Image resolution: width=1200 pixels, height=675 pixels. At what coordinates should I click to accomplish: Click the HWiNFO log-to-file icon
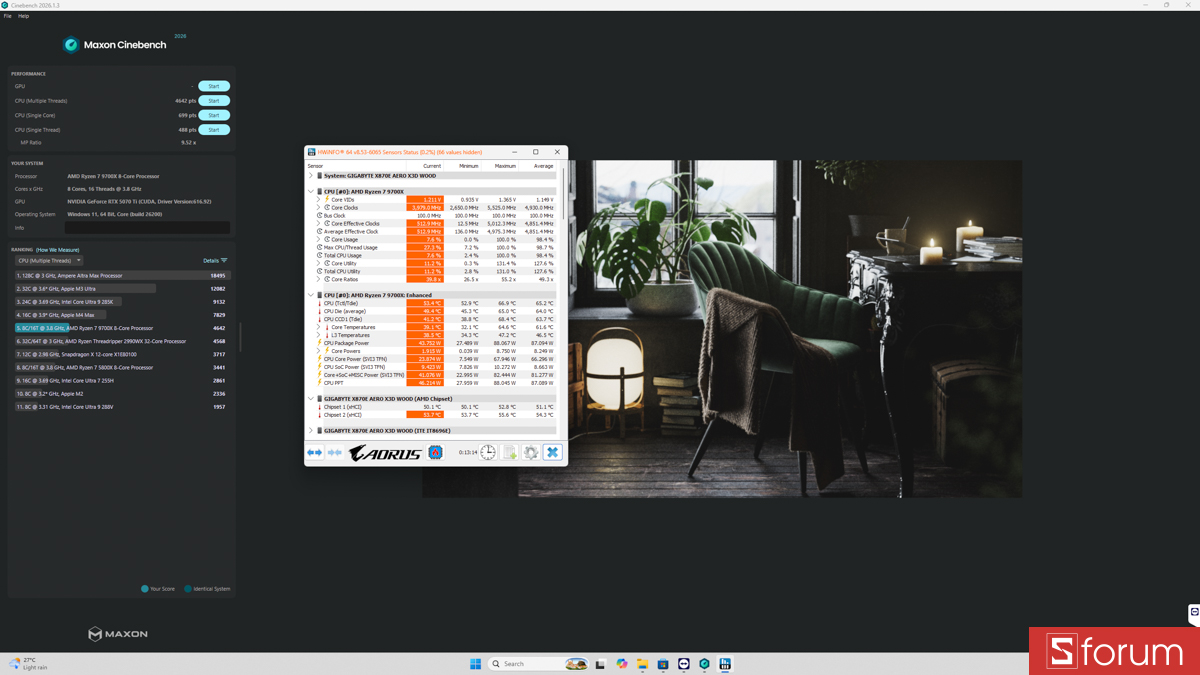click(x=510, y=453)
